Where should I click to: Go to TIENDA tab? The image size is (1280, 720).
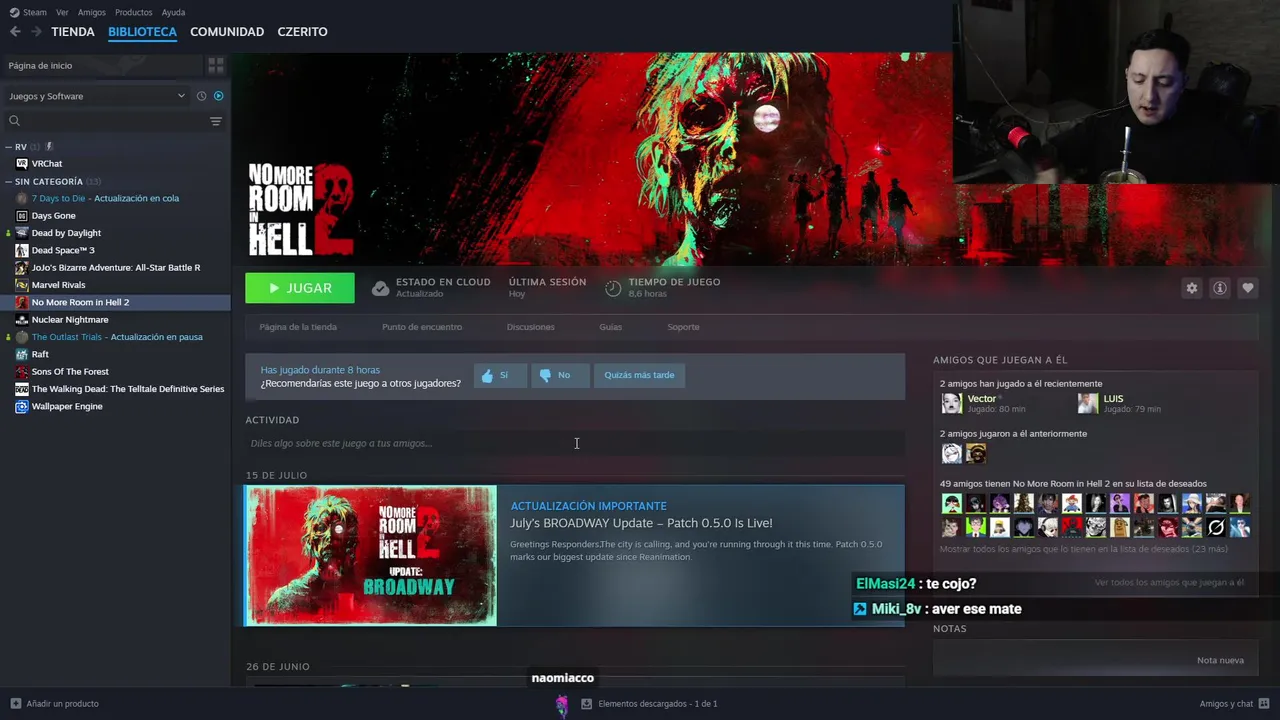(x=73, y=32)
